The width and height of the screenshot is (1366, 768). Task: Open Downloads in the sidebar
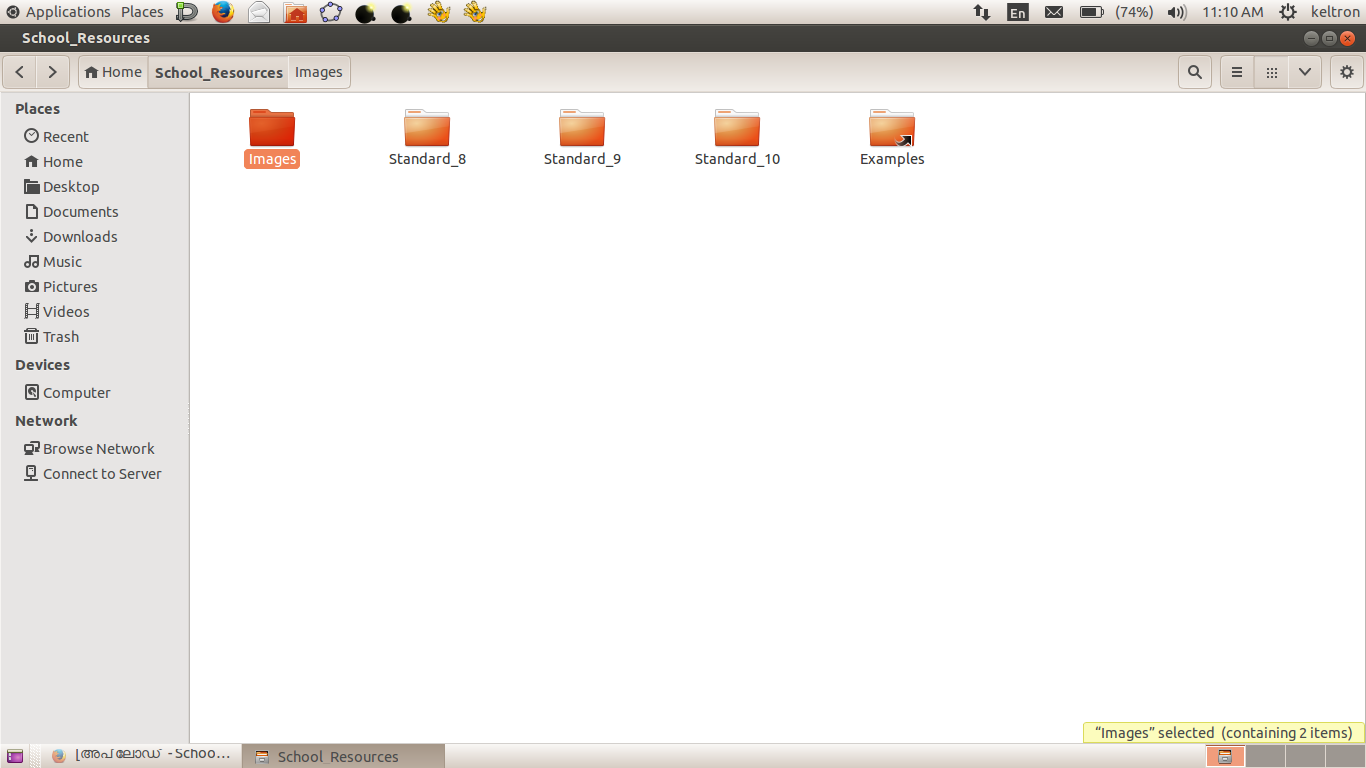point(80,237)
